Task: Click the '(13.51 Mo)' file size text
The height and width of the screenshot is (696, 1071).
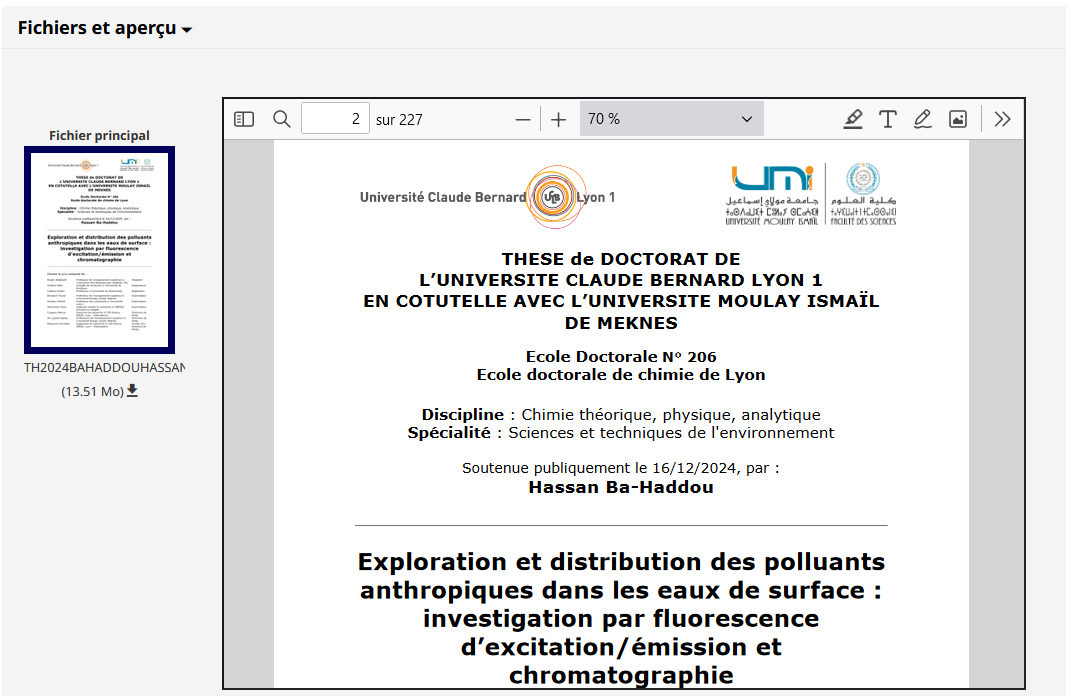Action: (x=92, y=391)
